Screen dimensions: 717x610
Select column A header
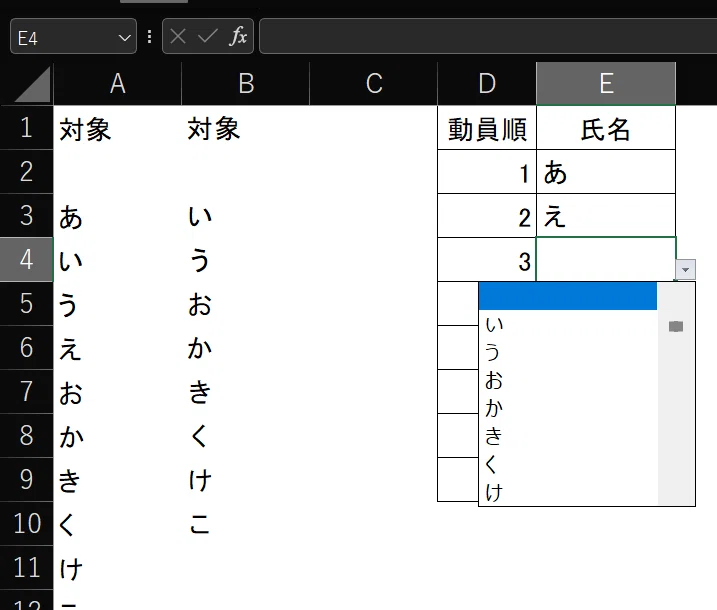[x=118, y=84]
